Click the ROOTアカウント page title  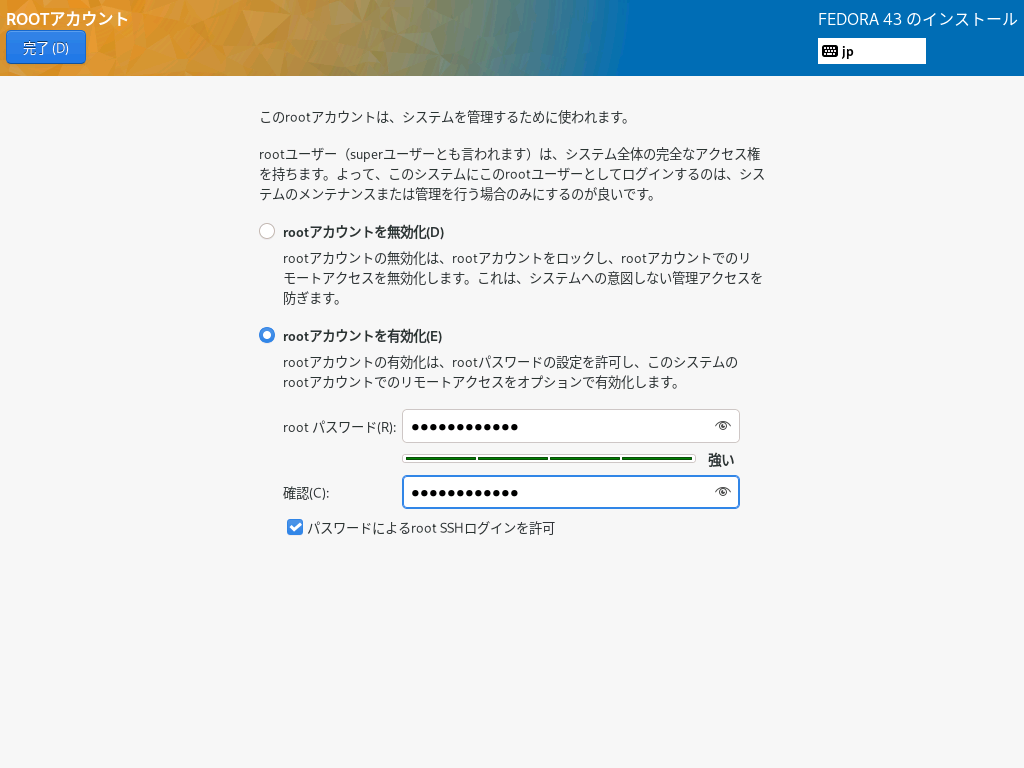tap(67, 19)
